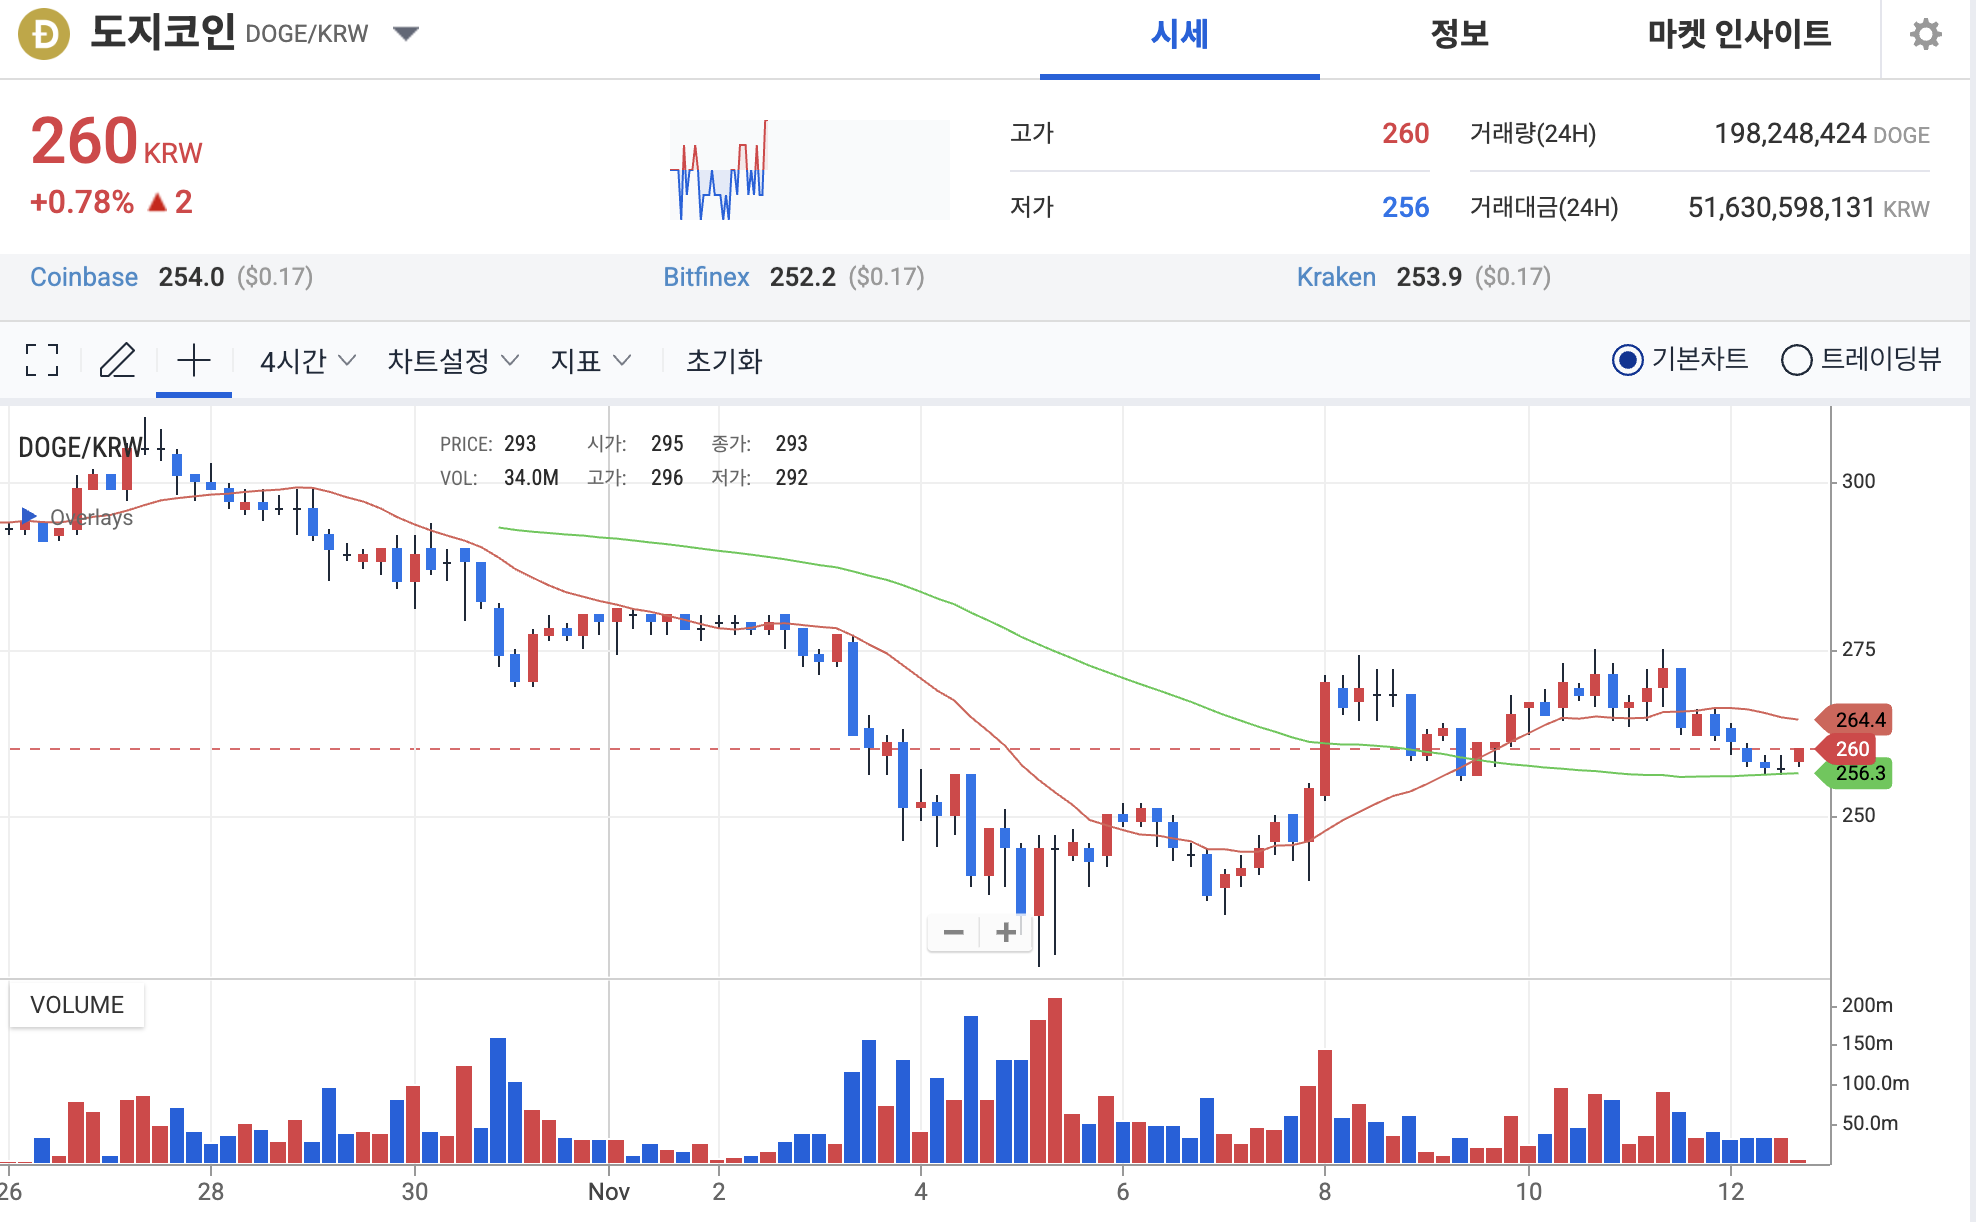
Task: Click the VOLUME panel label
Action: tap(77, 1005)
